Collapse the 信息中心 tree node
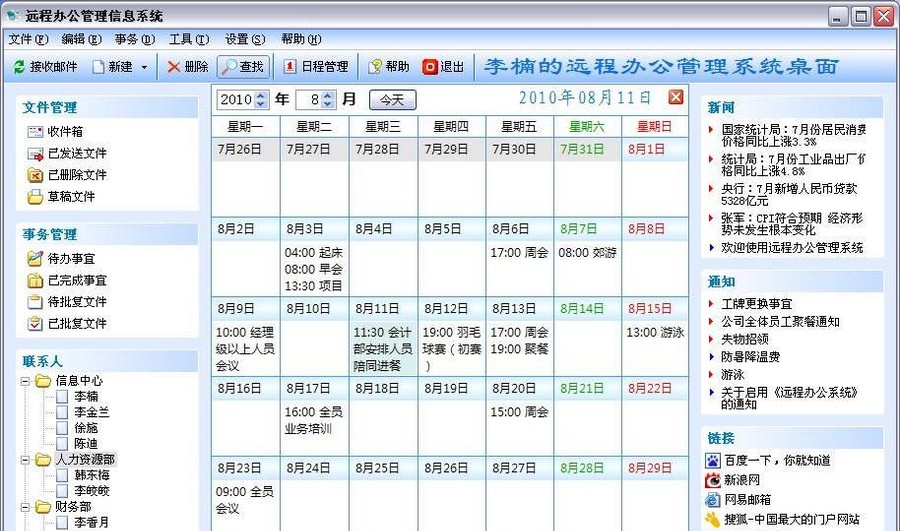900x531 pixels. pyautogui.click(x=25, y=381)
